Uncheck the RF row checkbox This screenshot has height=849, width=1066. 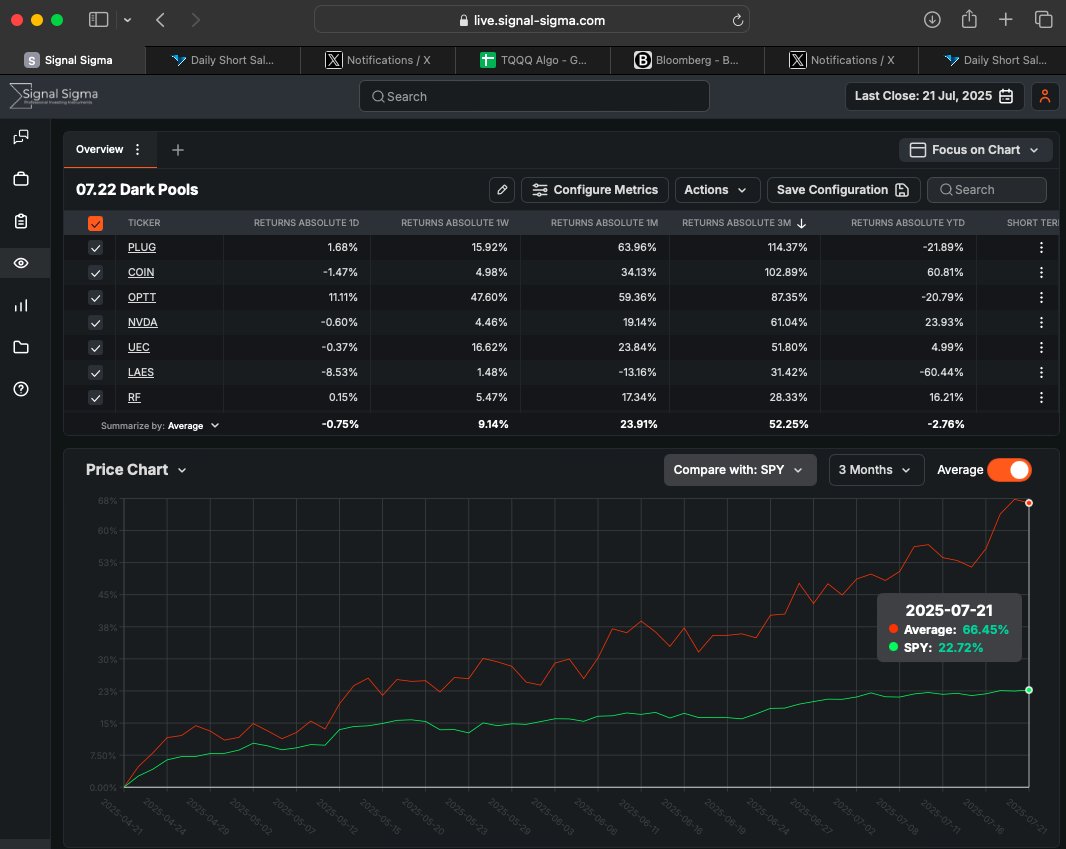(95, 398)
